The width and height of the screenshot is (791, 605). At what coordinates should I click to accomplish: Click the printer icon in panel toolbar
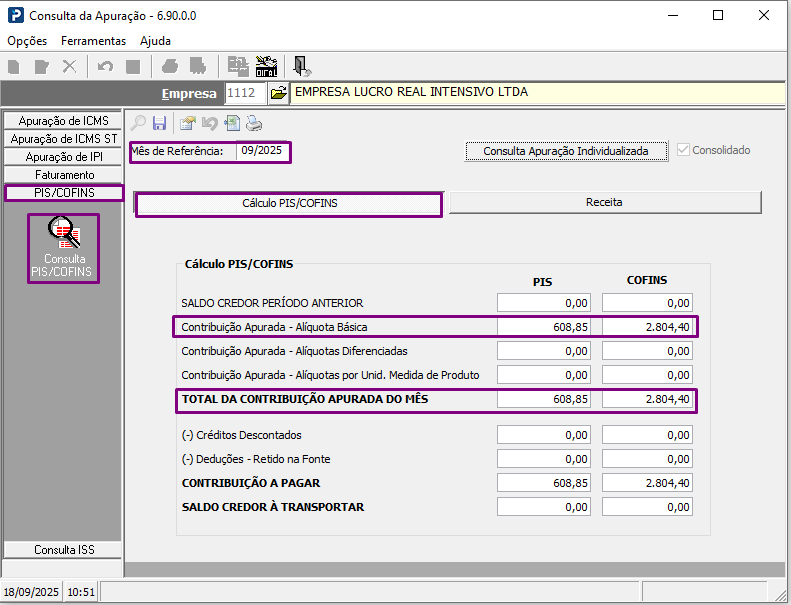pos(254,124)
